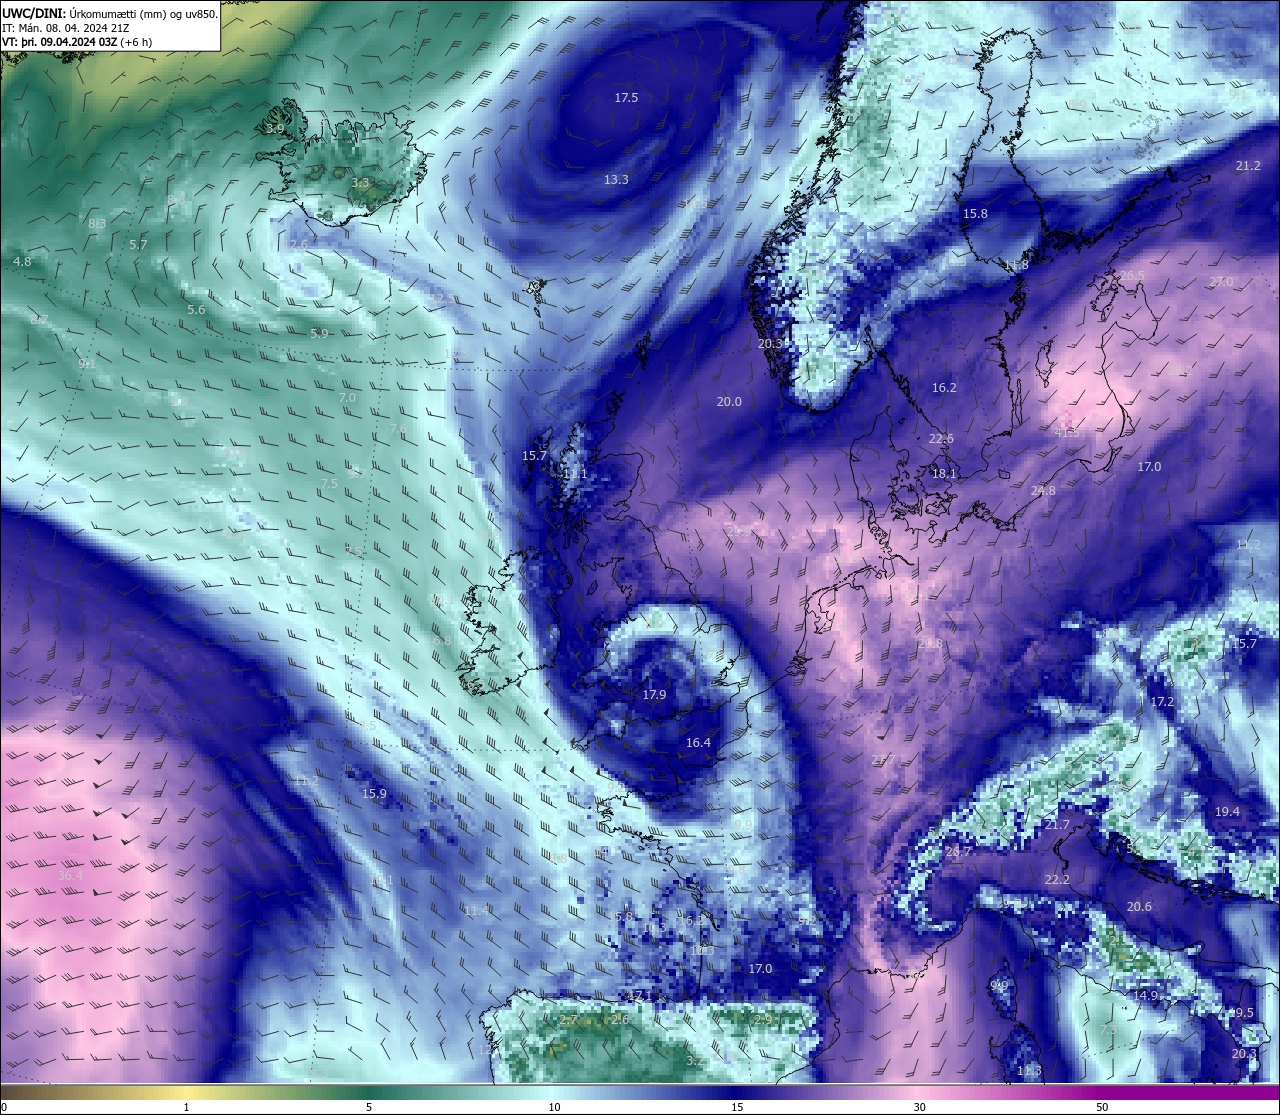1280x1115 pixels.
Task: Click the 10 tick on colour scale
Action: click(554, 1107)
